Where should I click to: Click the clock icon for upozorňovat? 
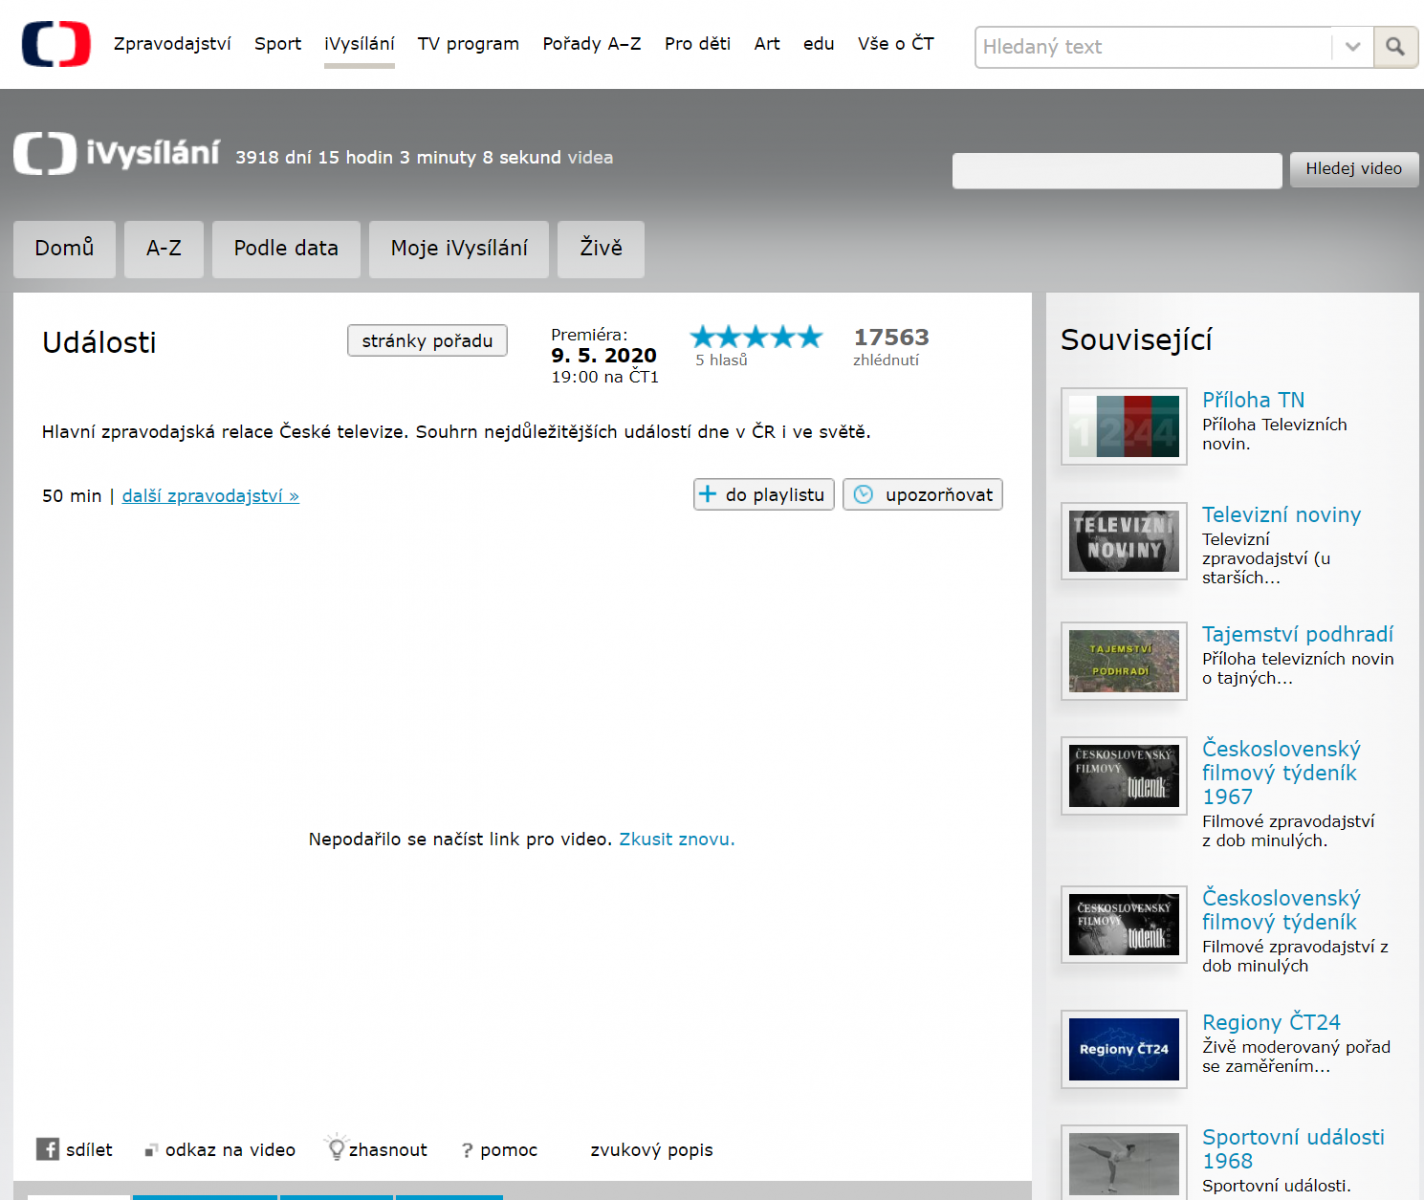pyautogui.click(x=863, y=494)
